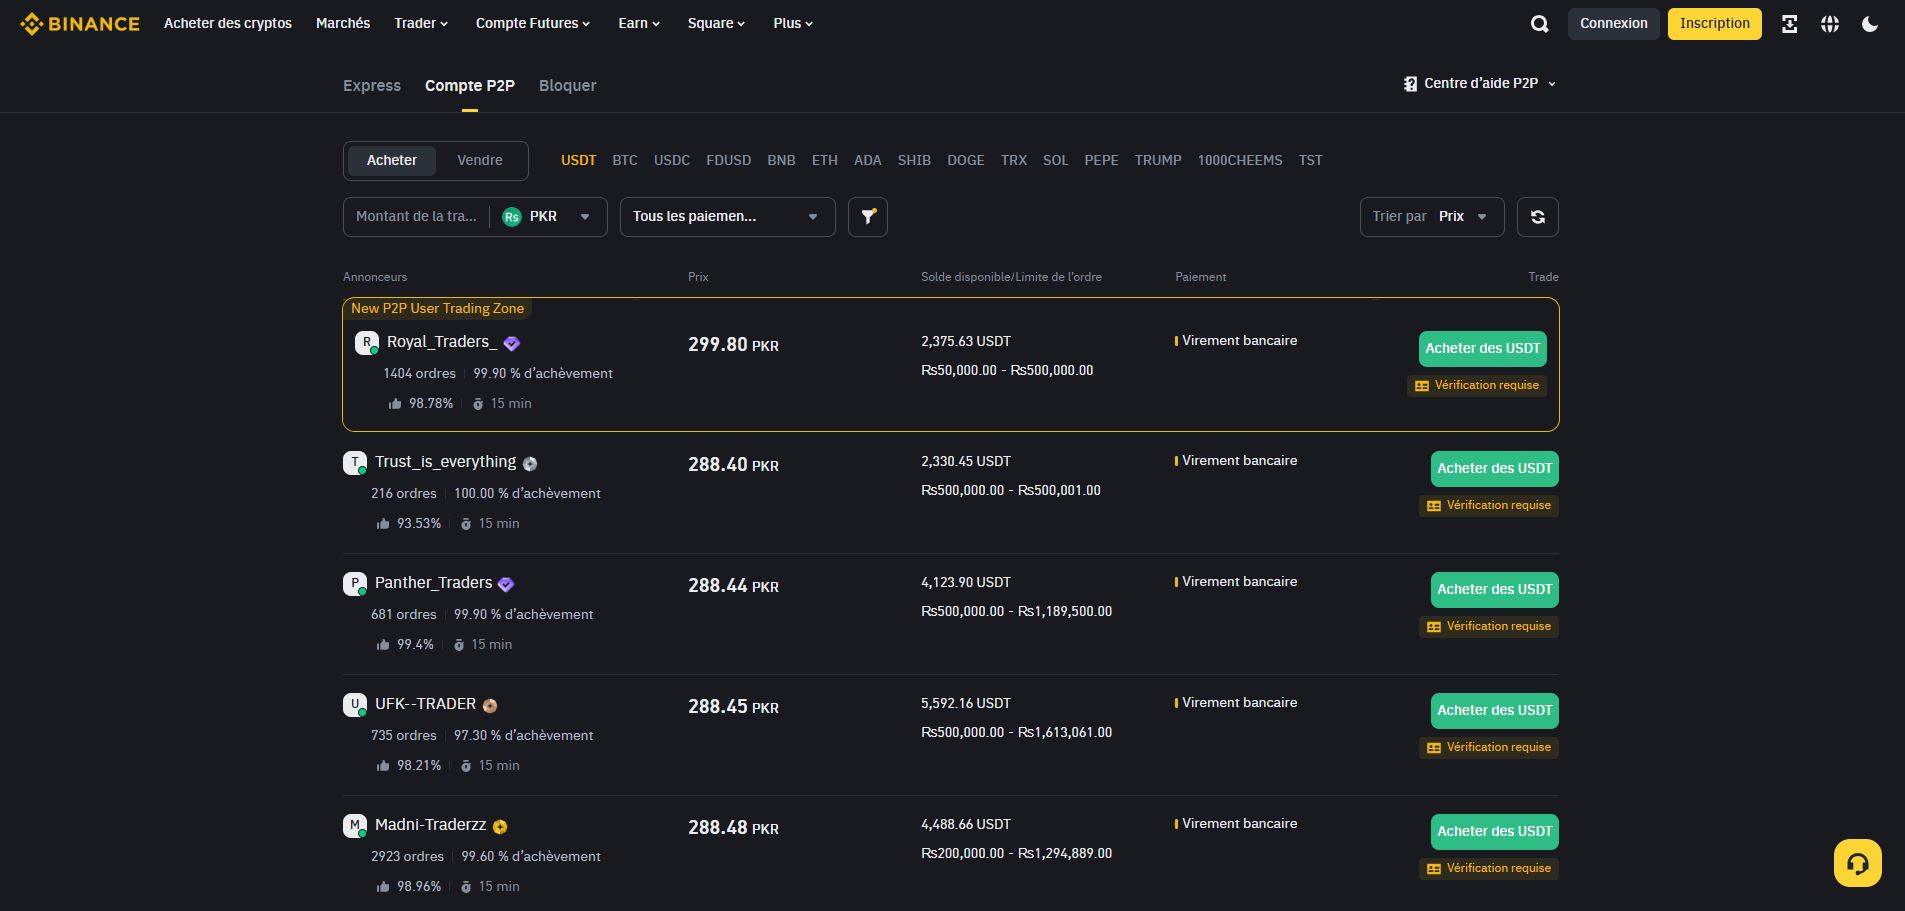This screenshot has height=911, width=1905.
Task: Expand the Earn menu
Action: [639, 23]
